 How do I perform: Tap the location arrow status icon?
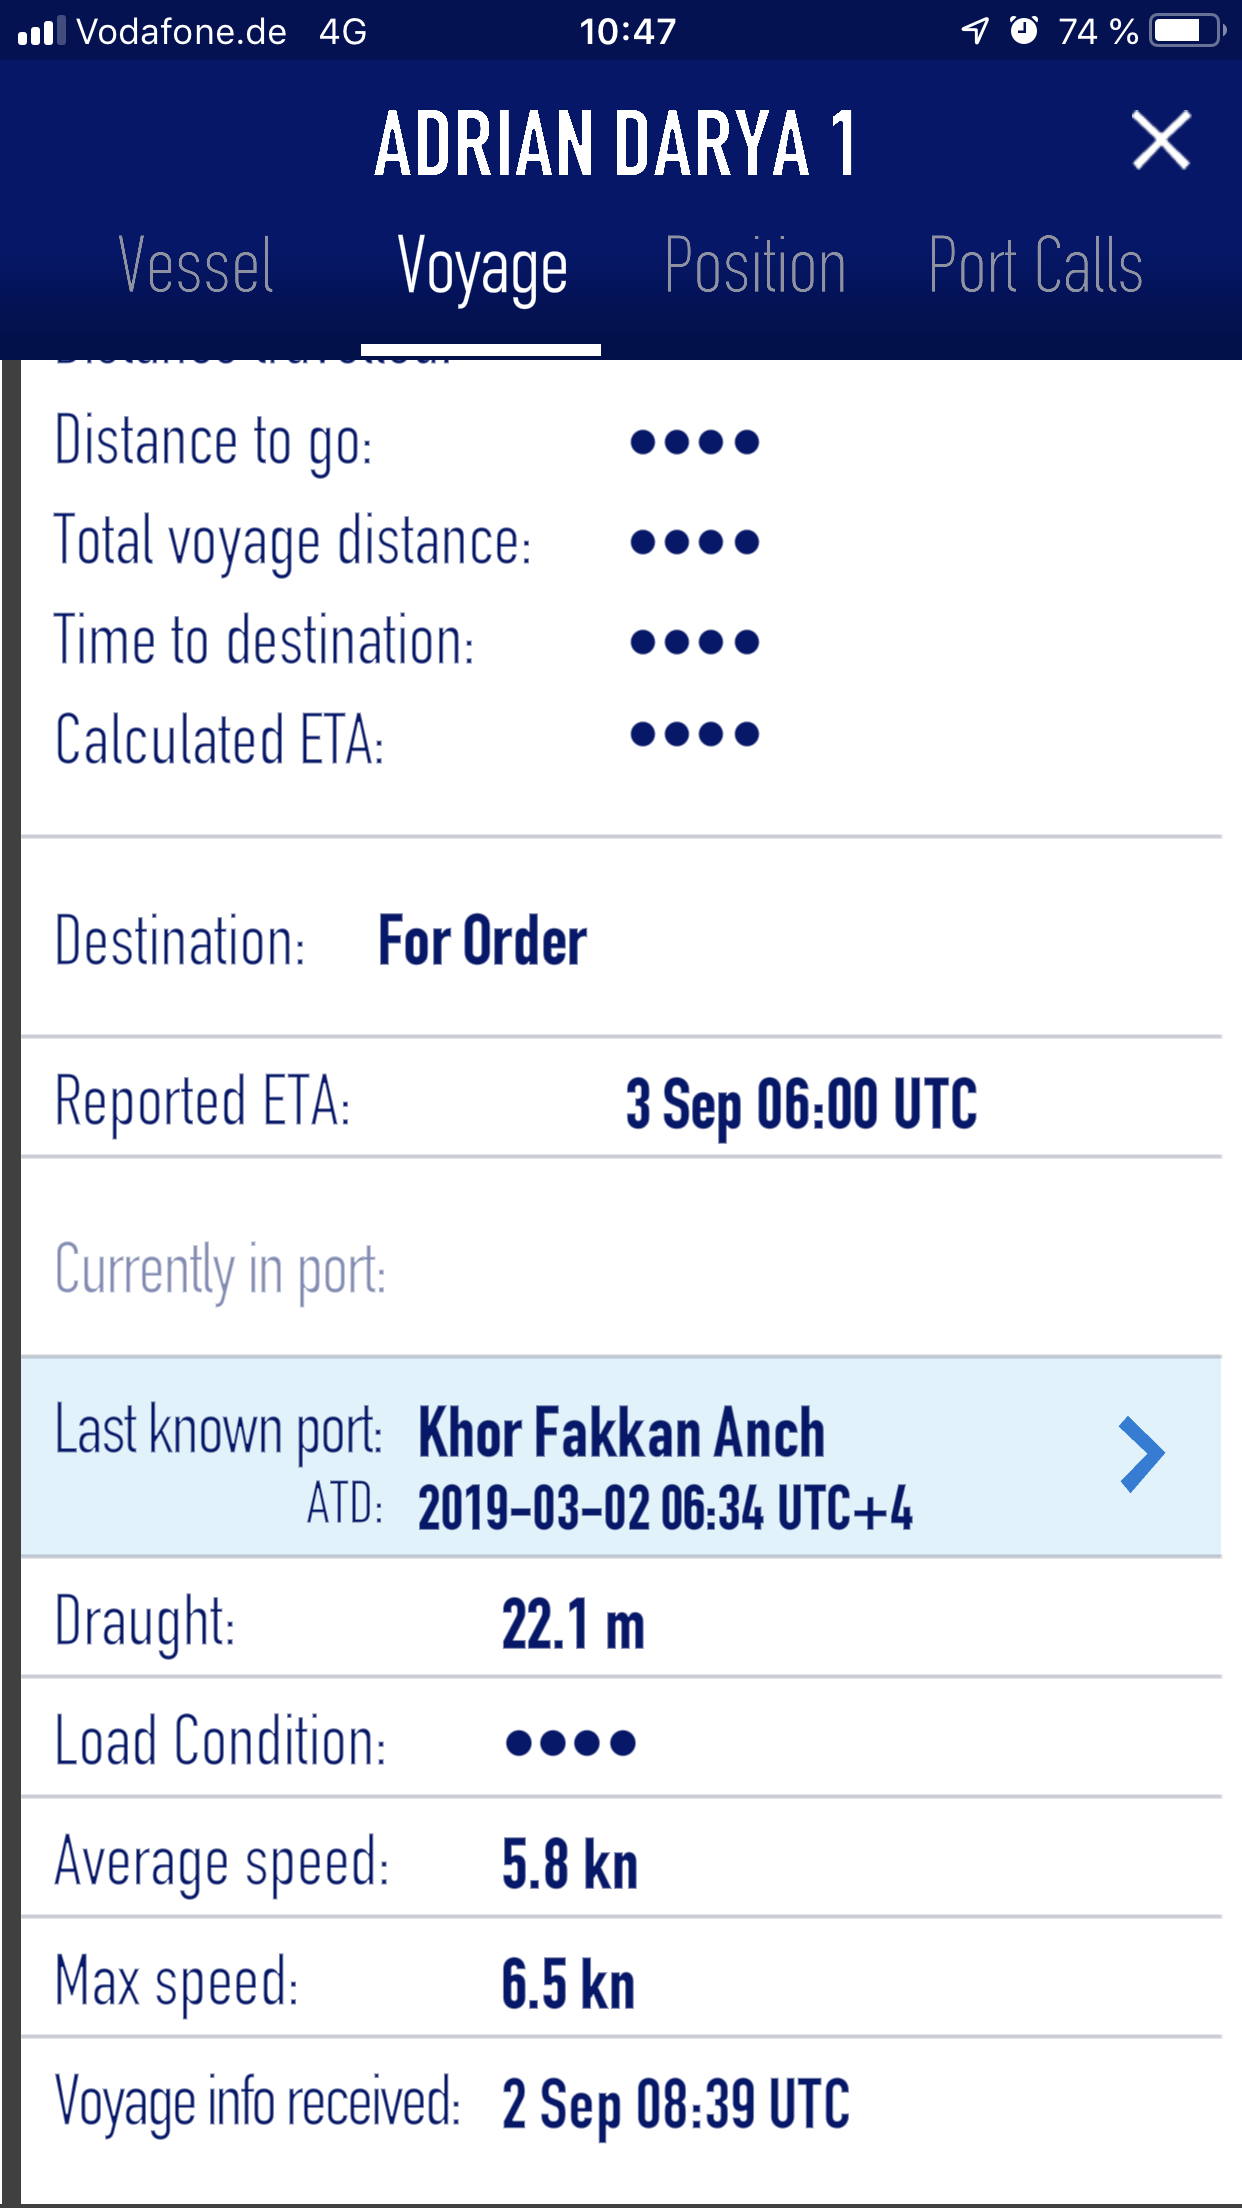click(975, 31)
